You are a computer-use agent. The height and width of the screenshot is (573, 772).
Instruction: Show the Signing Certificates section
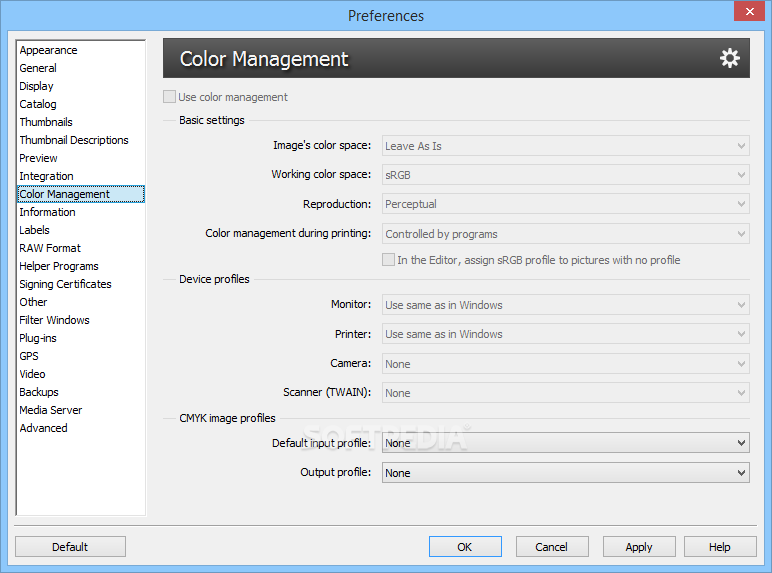[65, 284]
